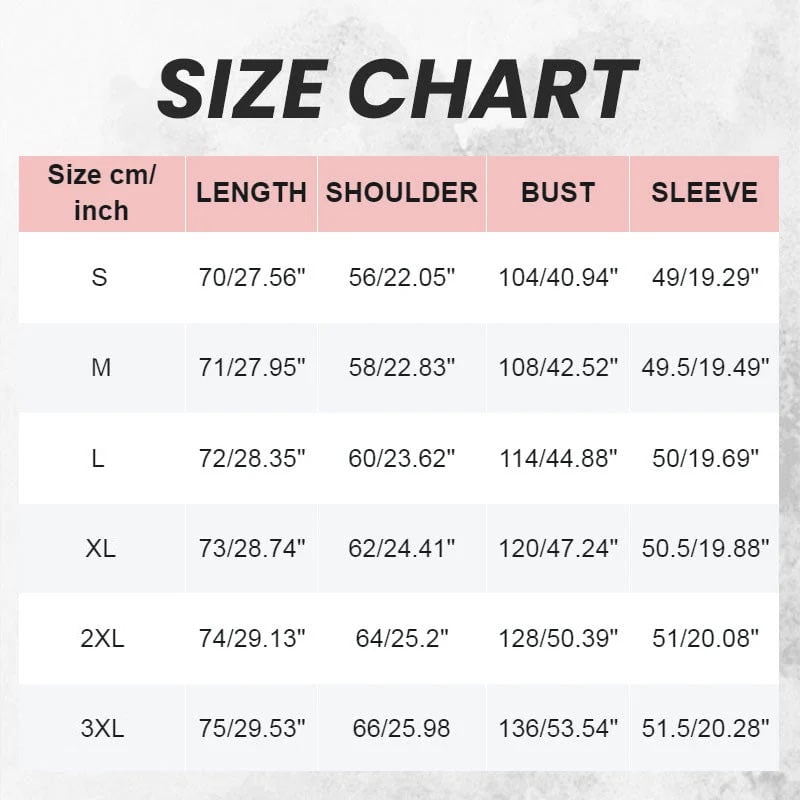Click the 66/25.98 shoulder cell
800x800 pixels.
pyautogui.click(x=400, y=728)
